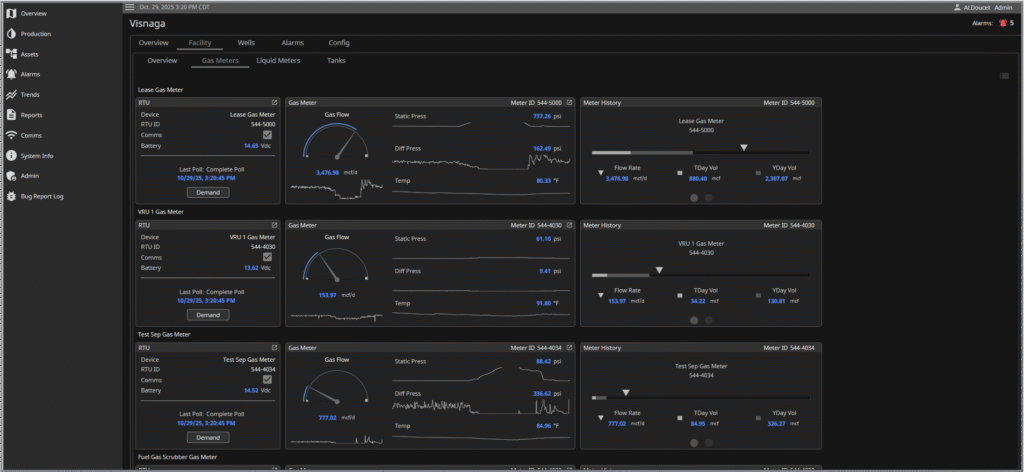Open the Bug Report Log

[x=41, y=196]
